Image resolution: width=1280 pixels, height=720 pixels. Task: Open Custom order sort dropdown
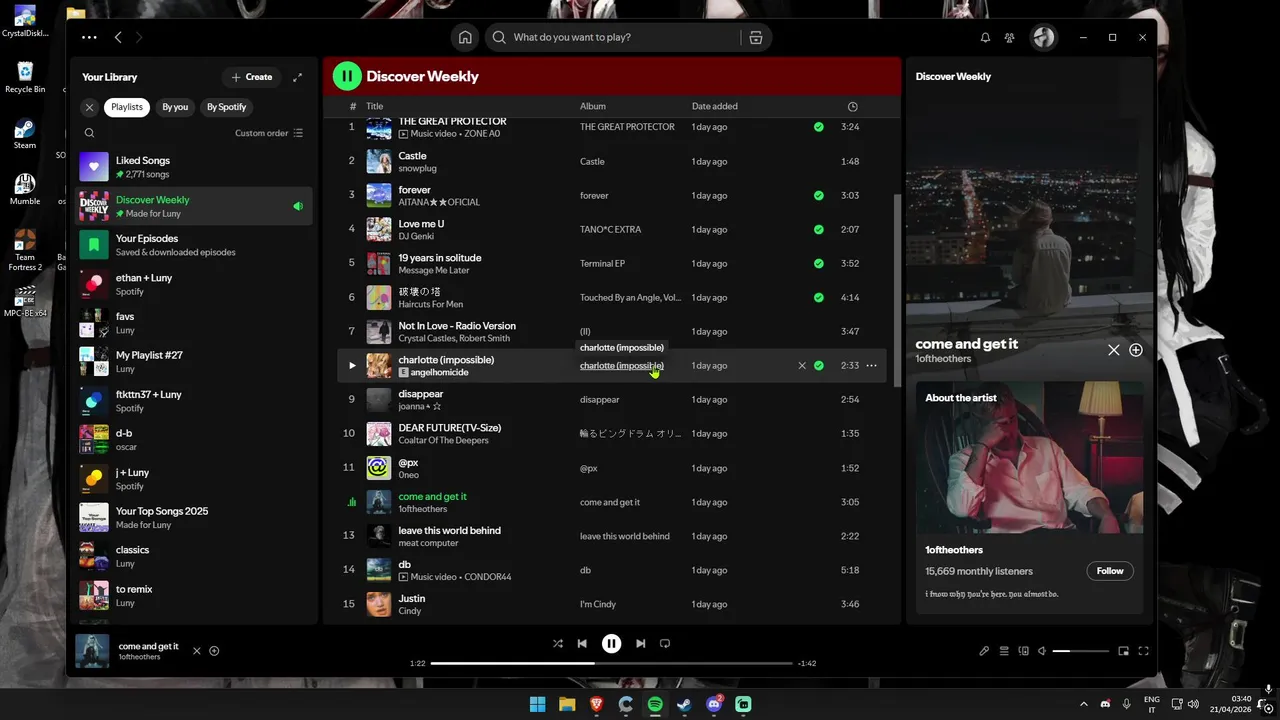coord(269,133)
